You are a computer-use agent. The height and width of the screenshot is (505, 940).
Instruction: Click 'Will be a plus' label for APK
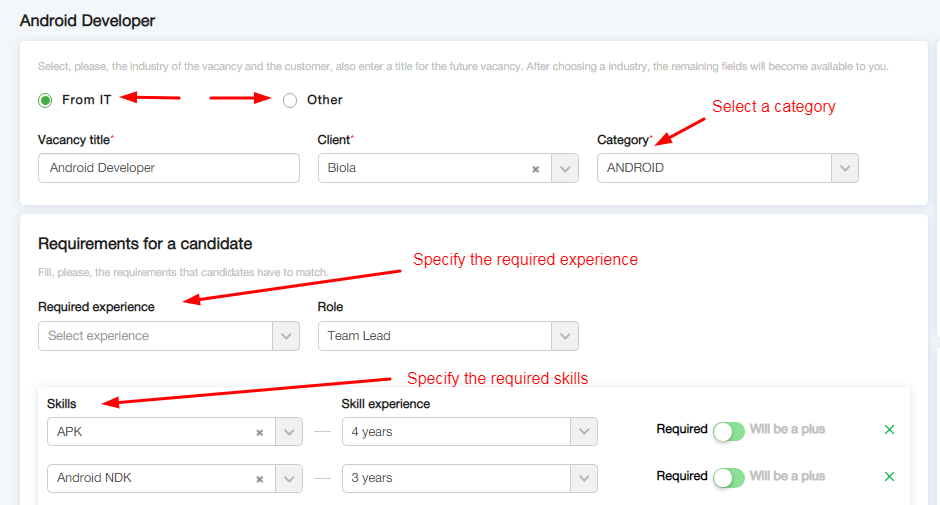point(787,429)
